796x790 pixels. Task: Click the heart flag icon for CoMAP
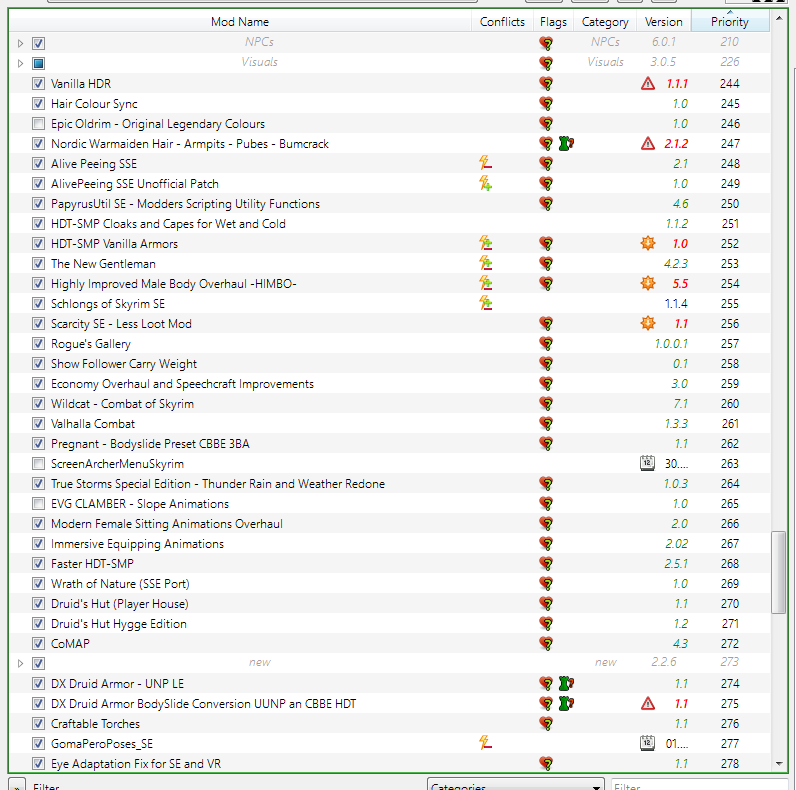click(x=546, y=644)
